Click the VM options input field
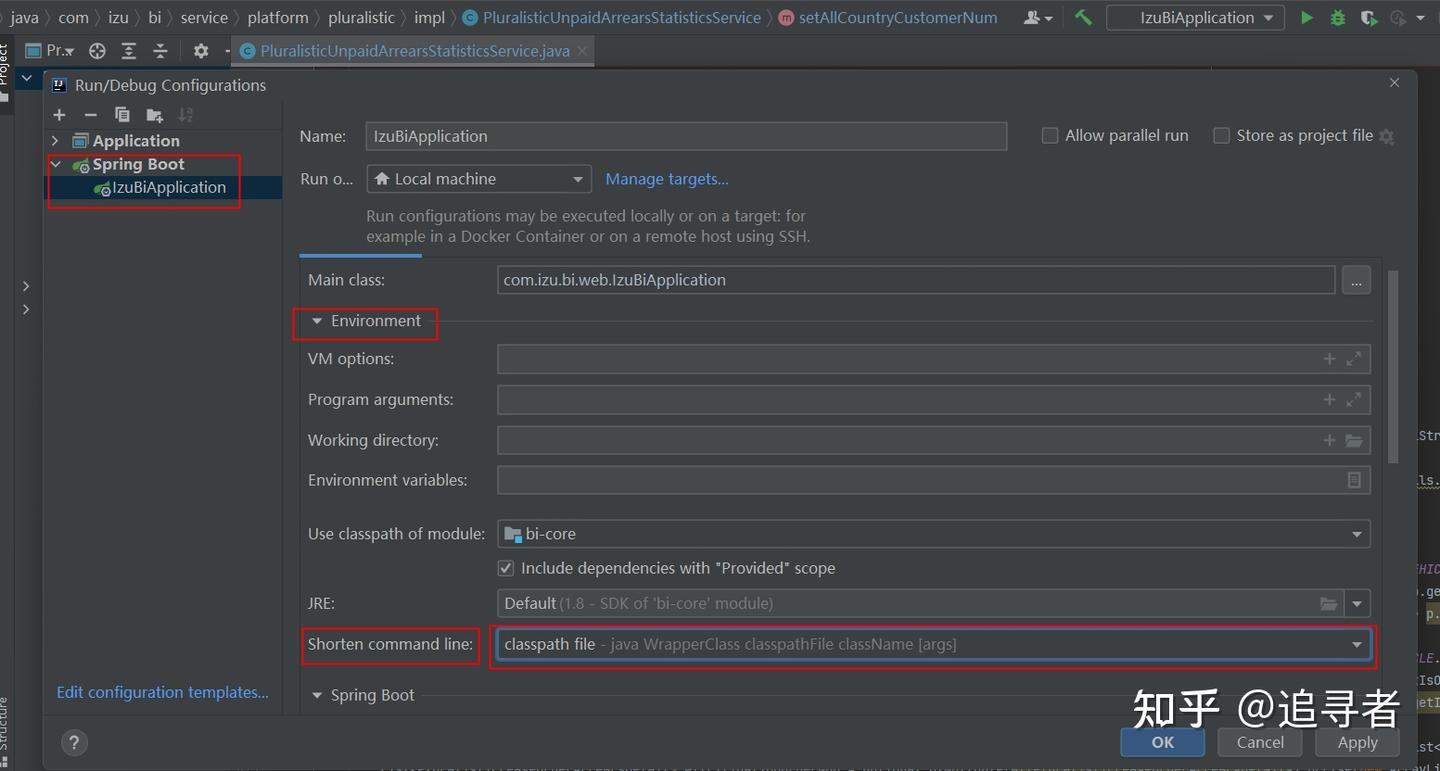This screenshot has height=771, width=1440. [900, 358]
